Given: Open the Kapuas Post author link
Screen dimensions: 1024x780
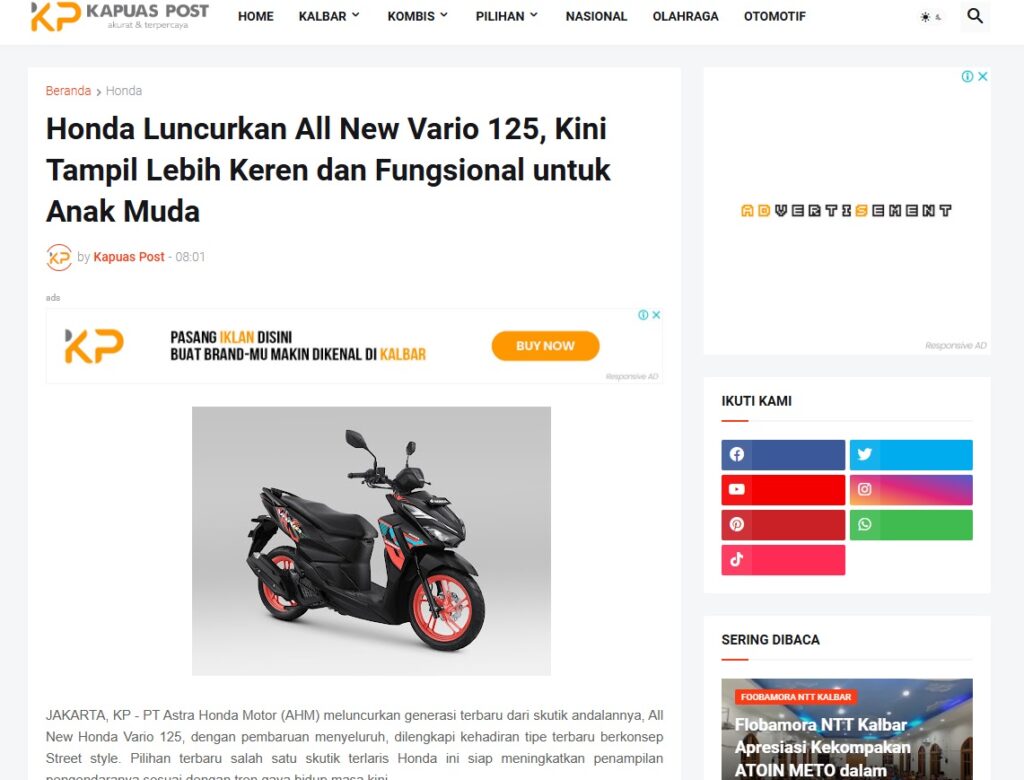Looking at the screenshot, I should pyautogui.click(x=129, y=257).
